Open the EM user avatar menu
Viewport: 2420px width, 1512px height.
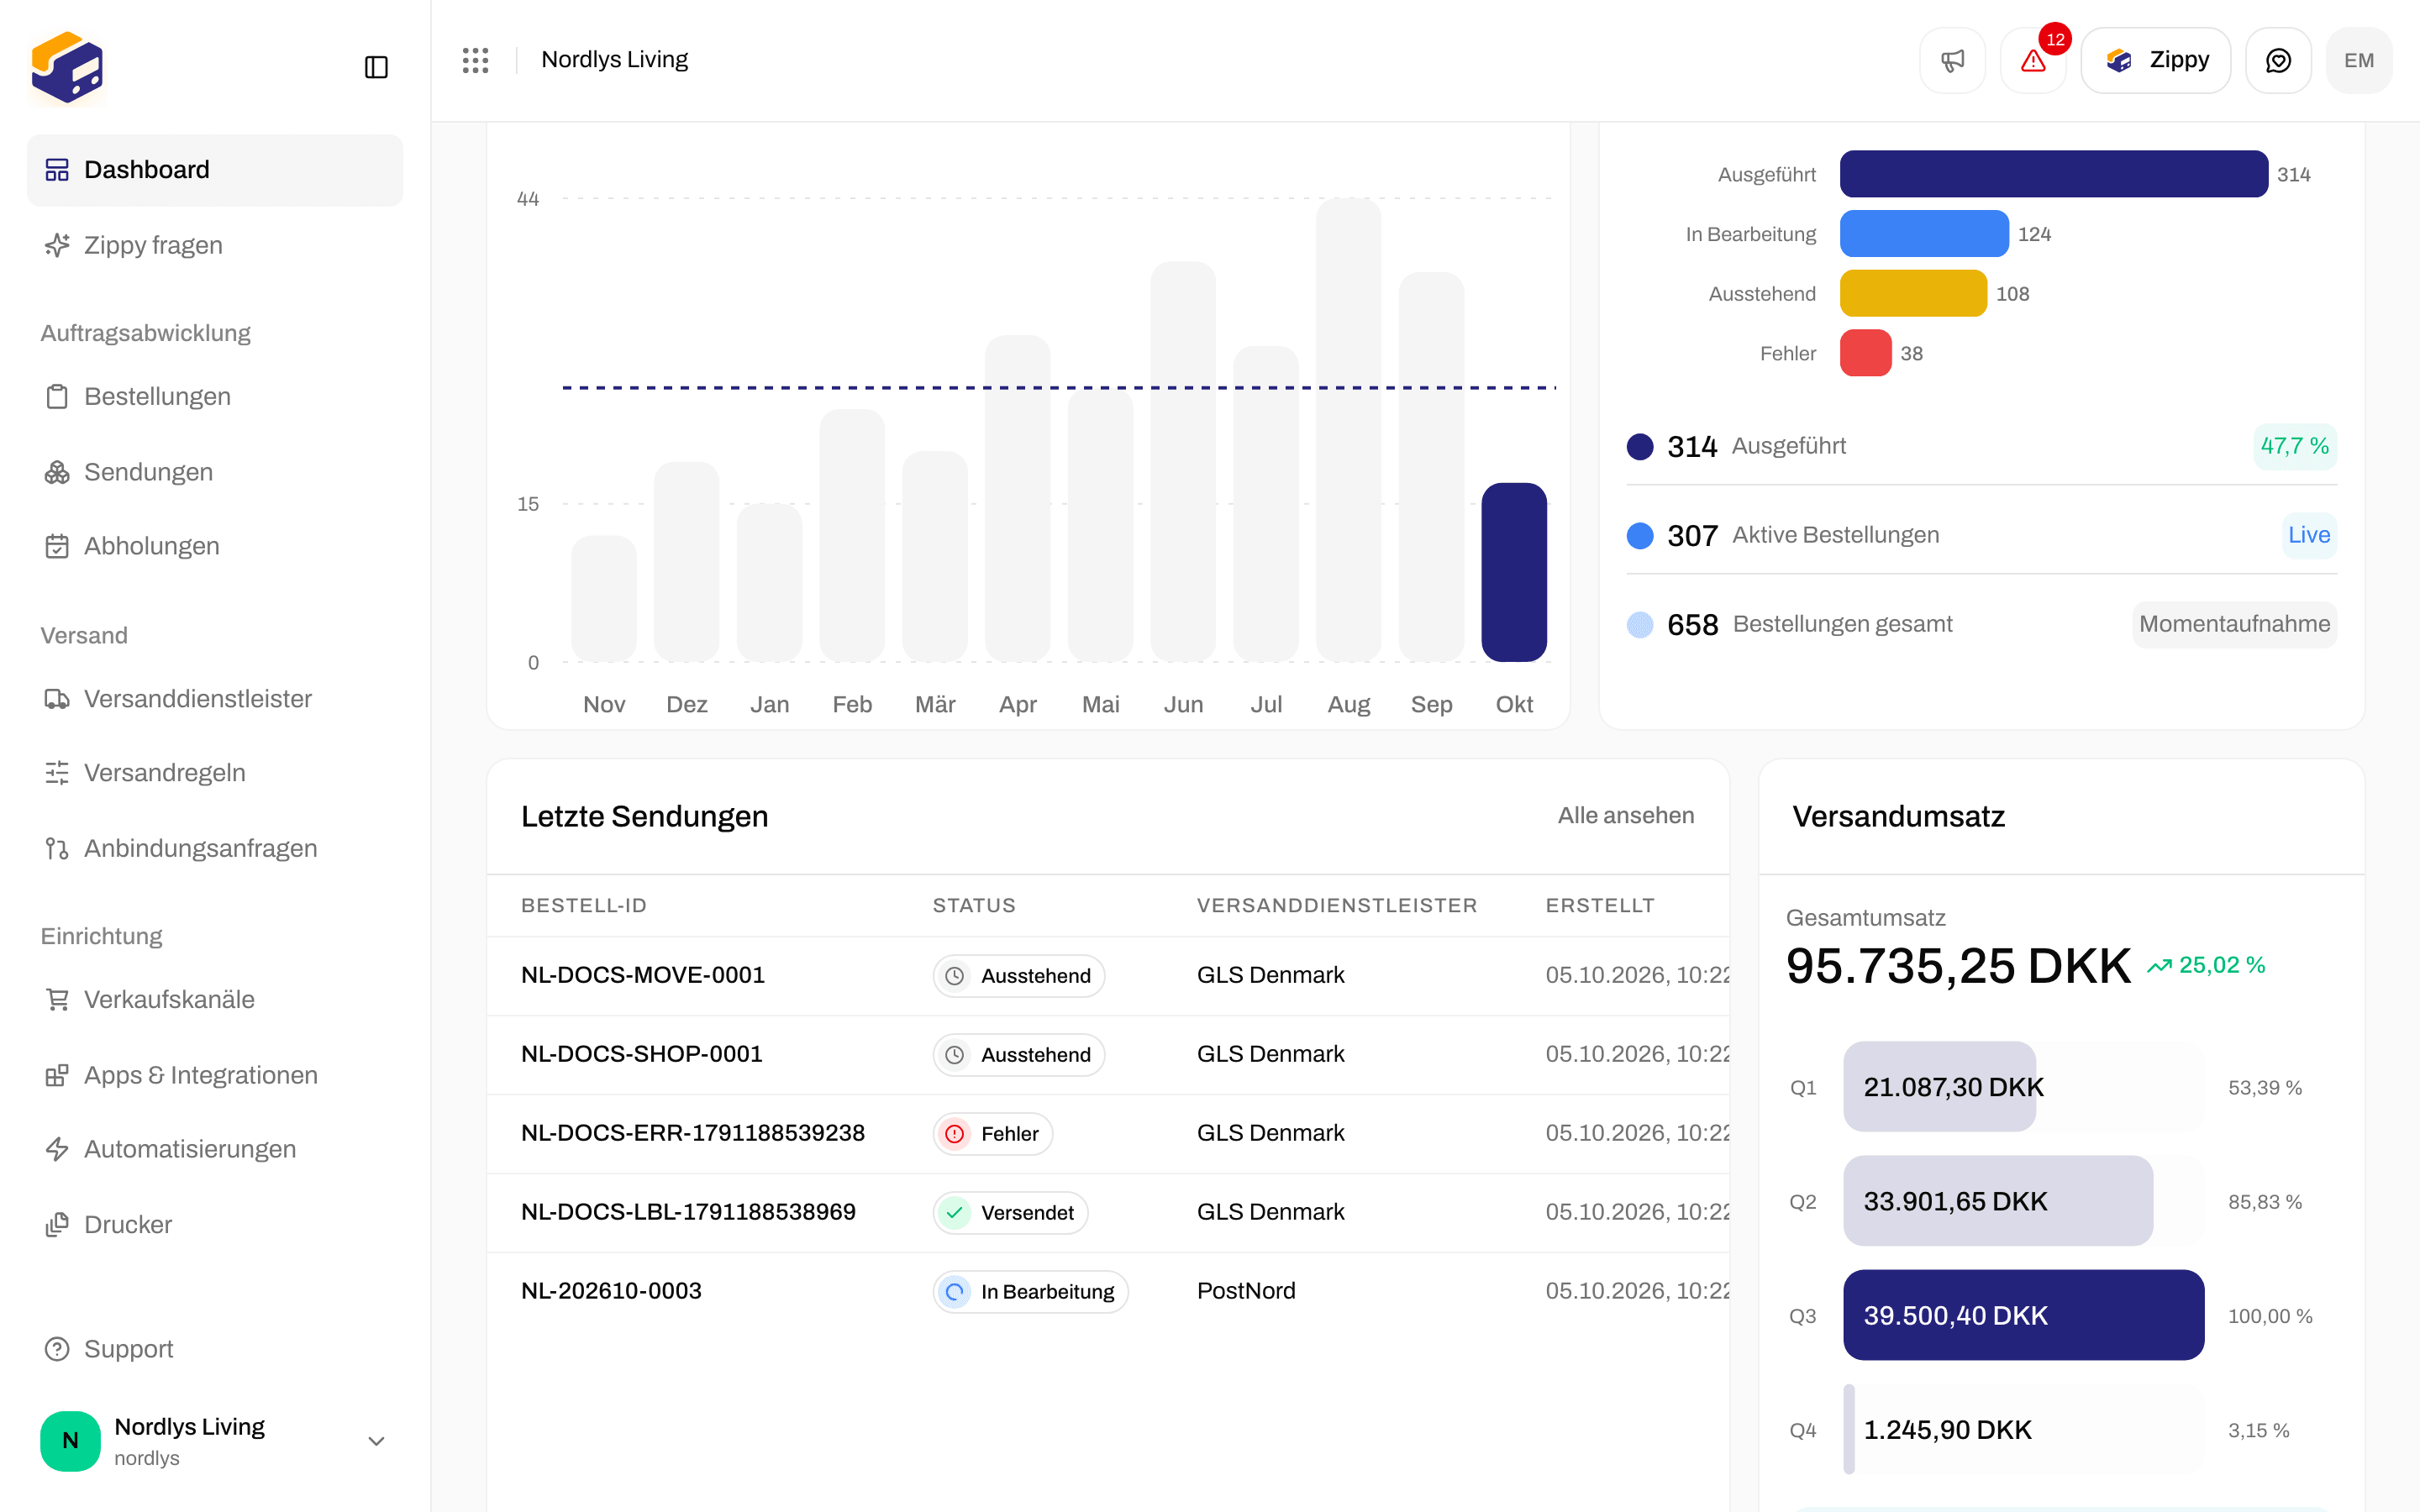point(2359,60)
